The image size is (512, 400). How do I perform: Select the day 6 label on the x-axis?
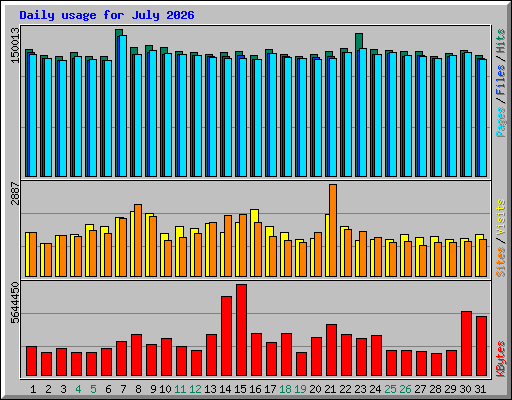tap(108, 389)
